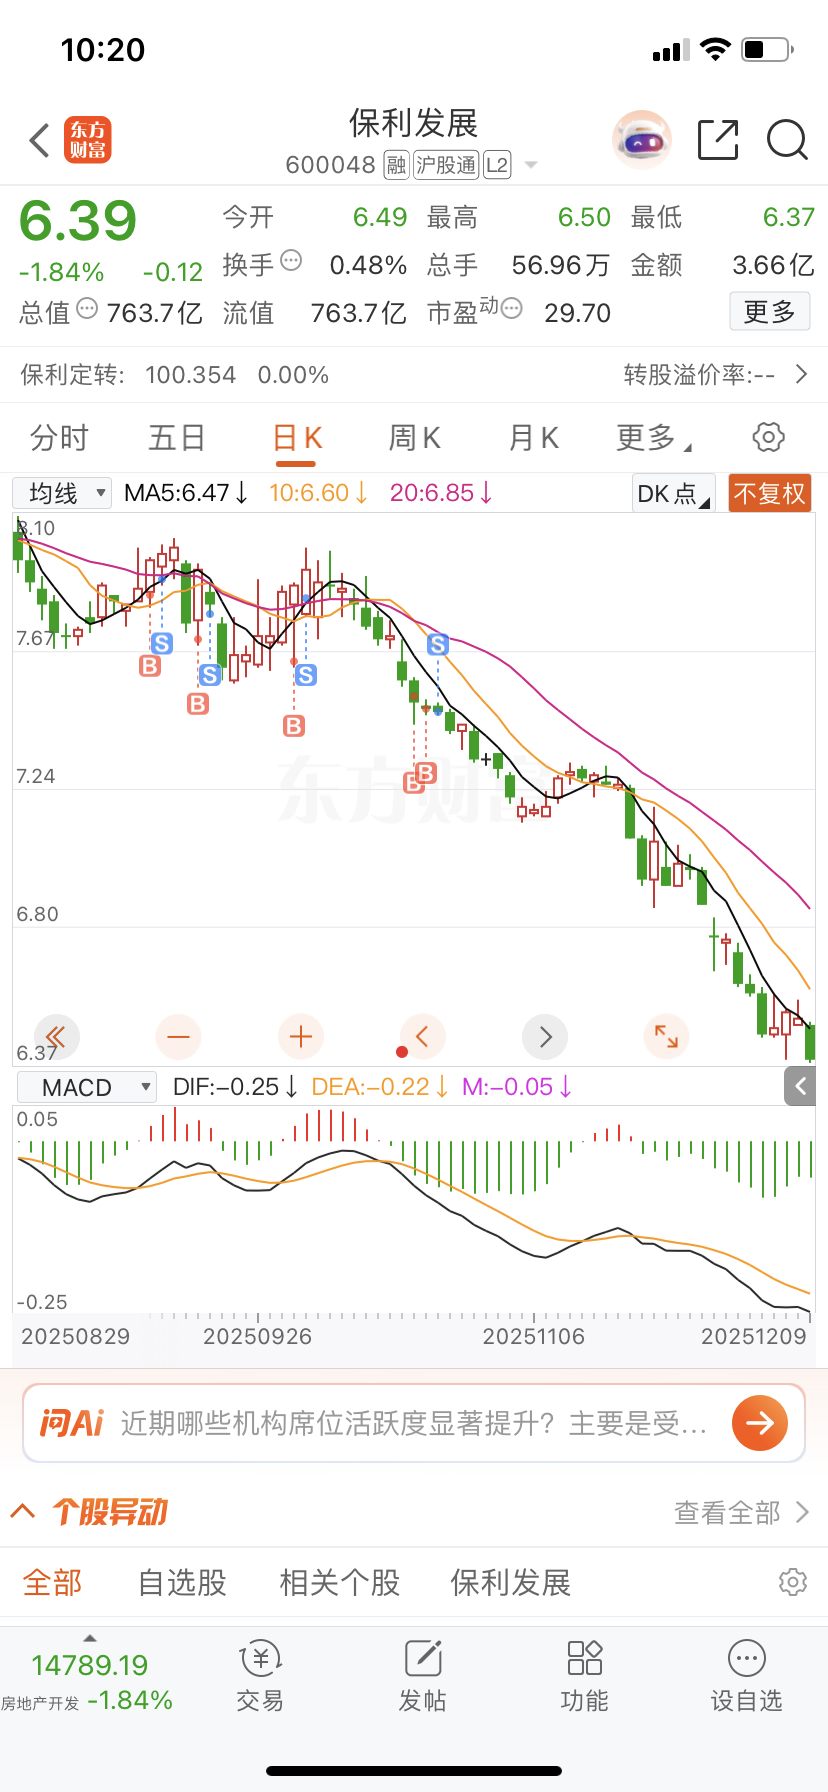Open the DK点 dropdown
This screenshot has height=1792, width=828.
[x=674, y=493]
